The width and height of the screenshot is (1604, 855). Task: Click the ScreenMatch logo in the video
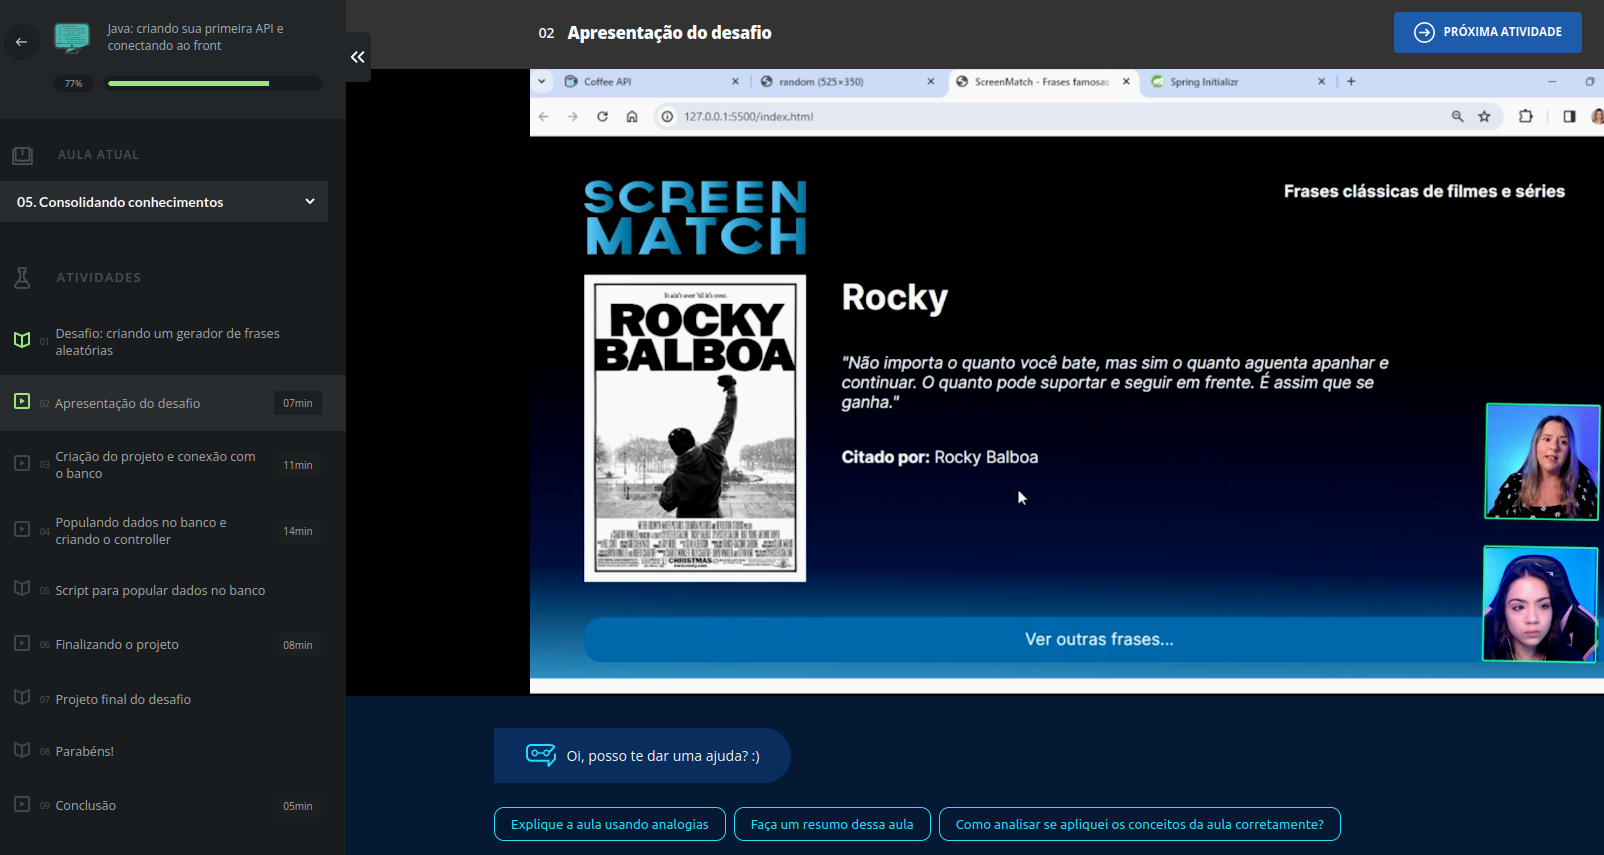pos(696,218)
